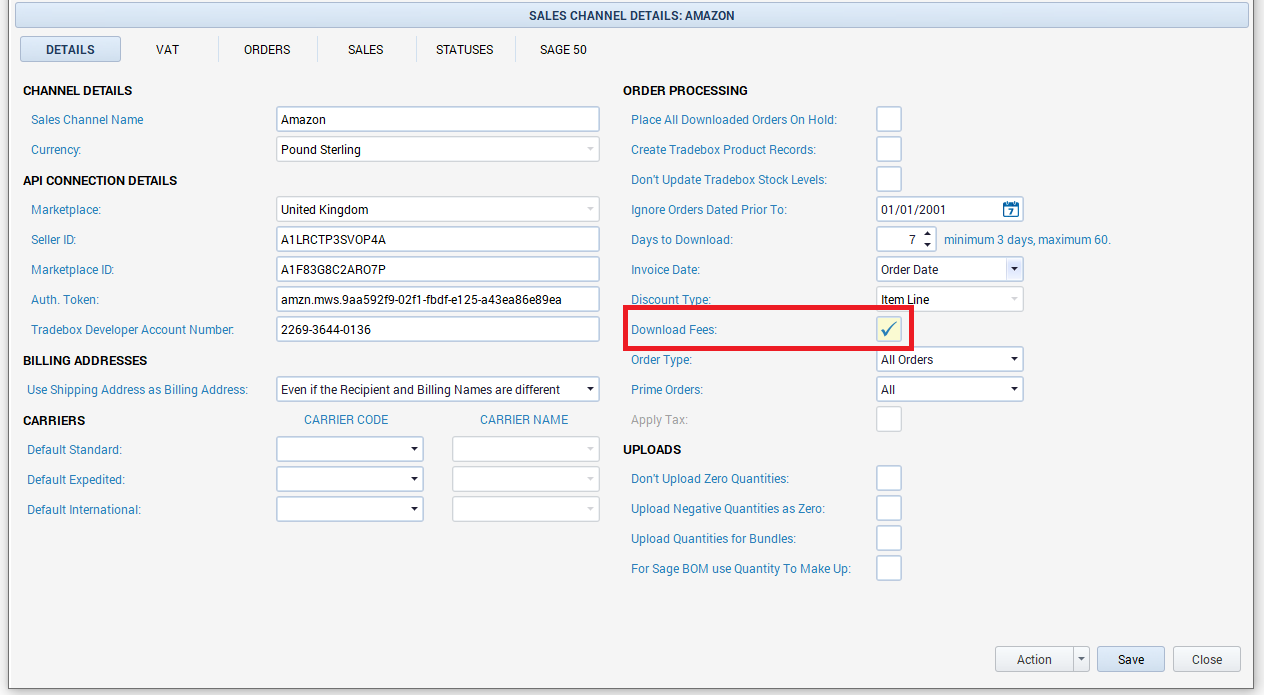Edit Tradebox Developer Account Number field
This screenshot has width=1264, height=695.
[x=438, y=329]
